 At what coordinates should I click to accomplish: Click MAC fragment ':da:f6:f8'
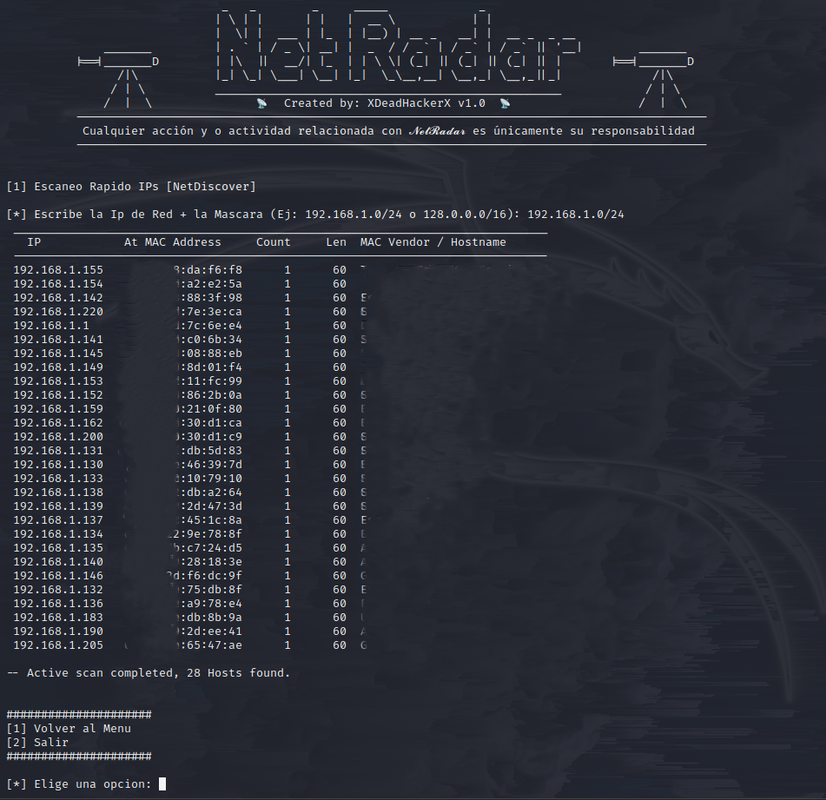click(x=211, y=270)
